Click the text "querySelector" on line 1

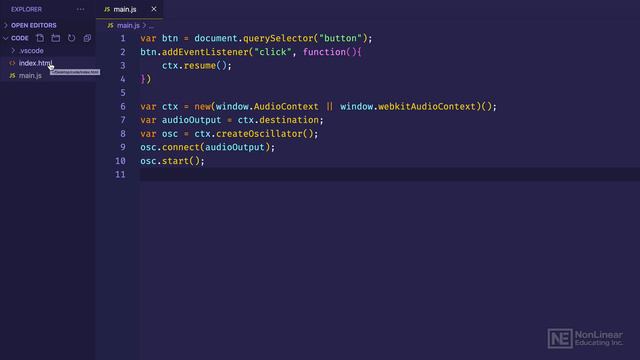pos(278,38)
